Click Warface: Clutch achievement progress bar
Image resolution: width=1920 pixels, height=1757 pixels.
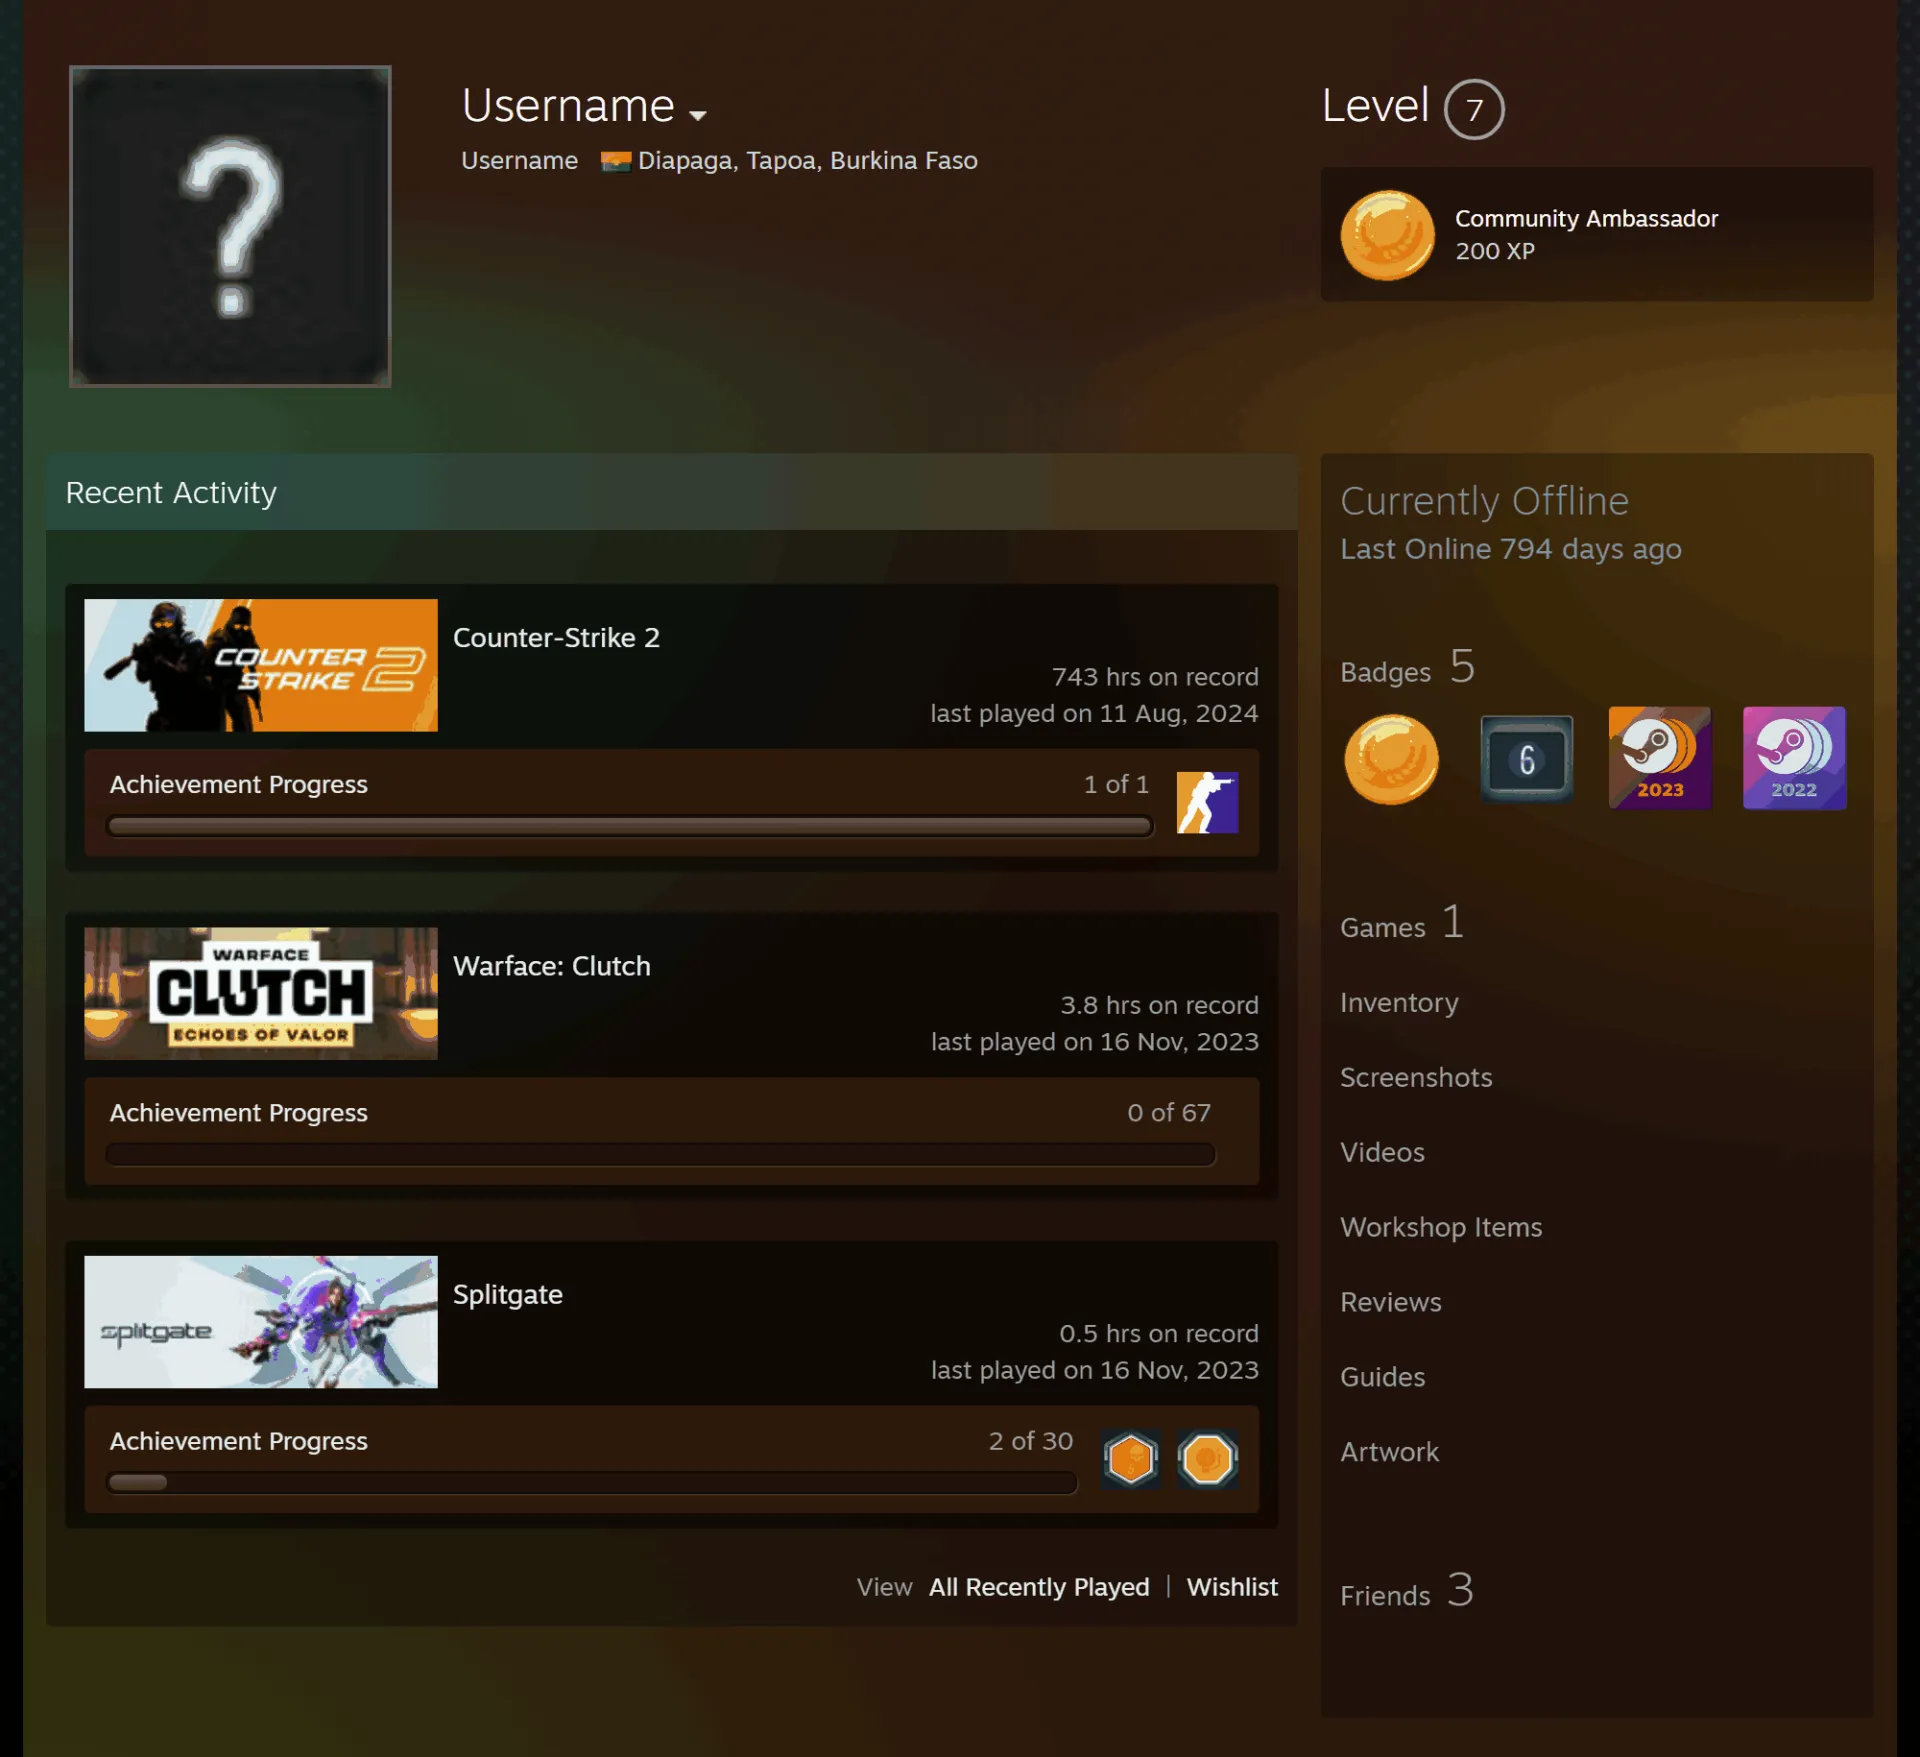pos(660,1154)
